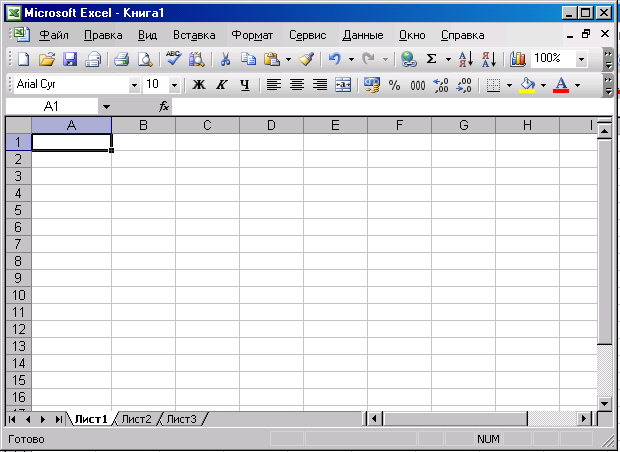The image size is (620, 452).
Task: Click the horizontal scrollbar right arrow
Action: [x=583, y=418]
